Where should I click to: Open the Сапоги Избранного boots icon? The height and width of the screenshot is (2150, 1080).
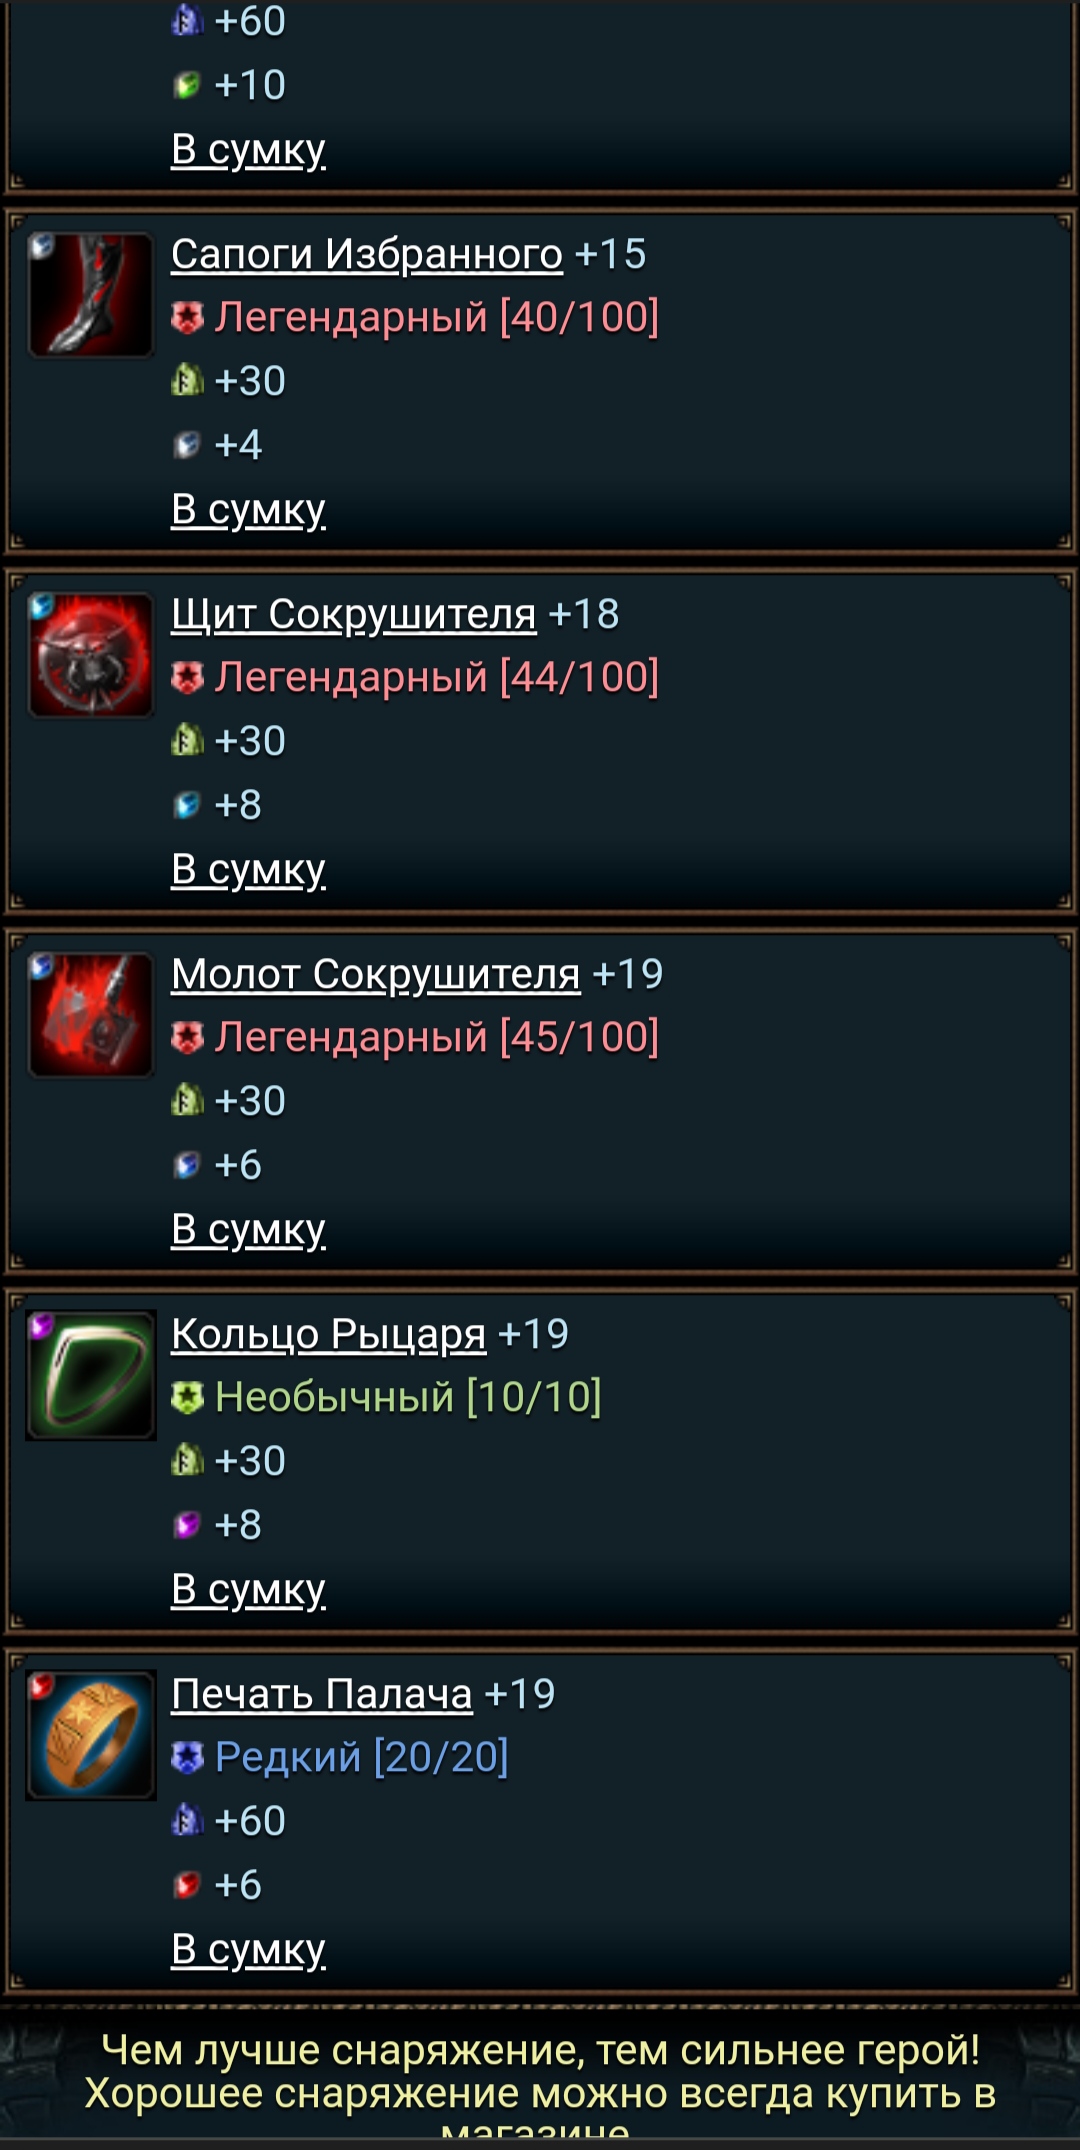pyautogui.click(x=91, y=295)
